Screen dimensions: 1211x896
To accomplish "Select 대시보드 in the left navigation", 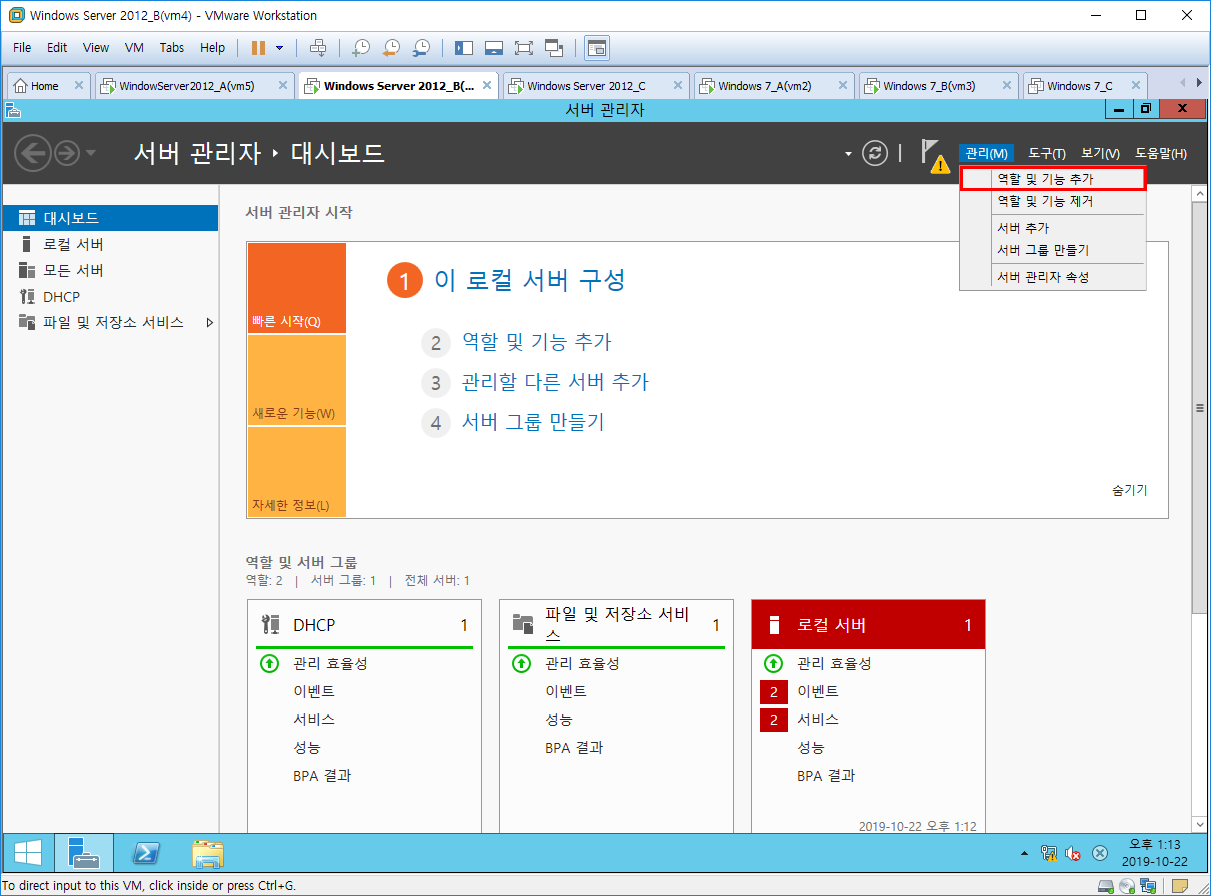I will [110, 218].
